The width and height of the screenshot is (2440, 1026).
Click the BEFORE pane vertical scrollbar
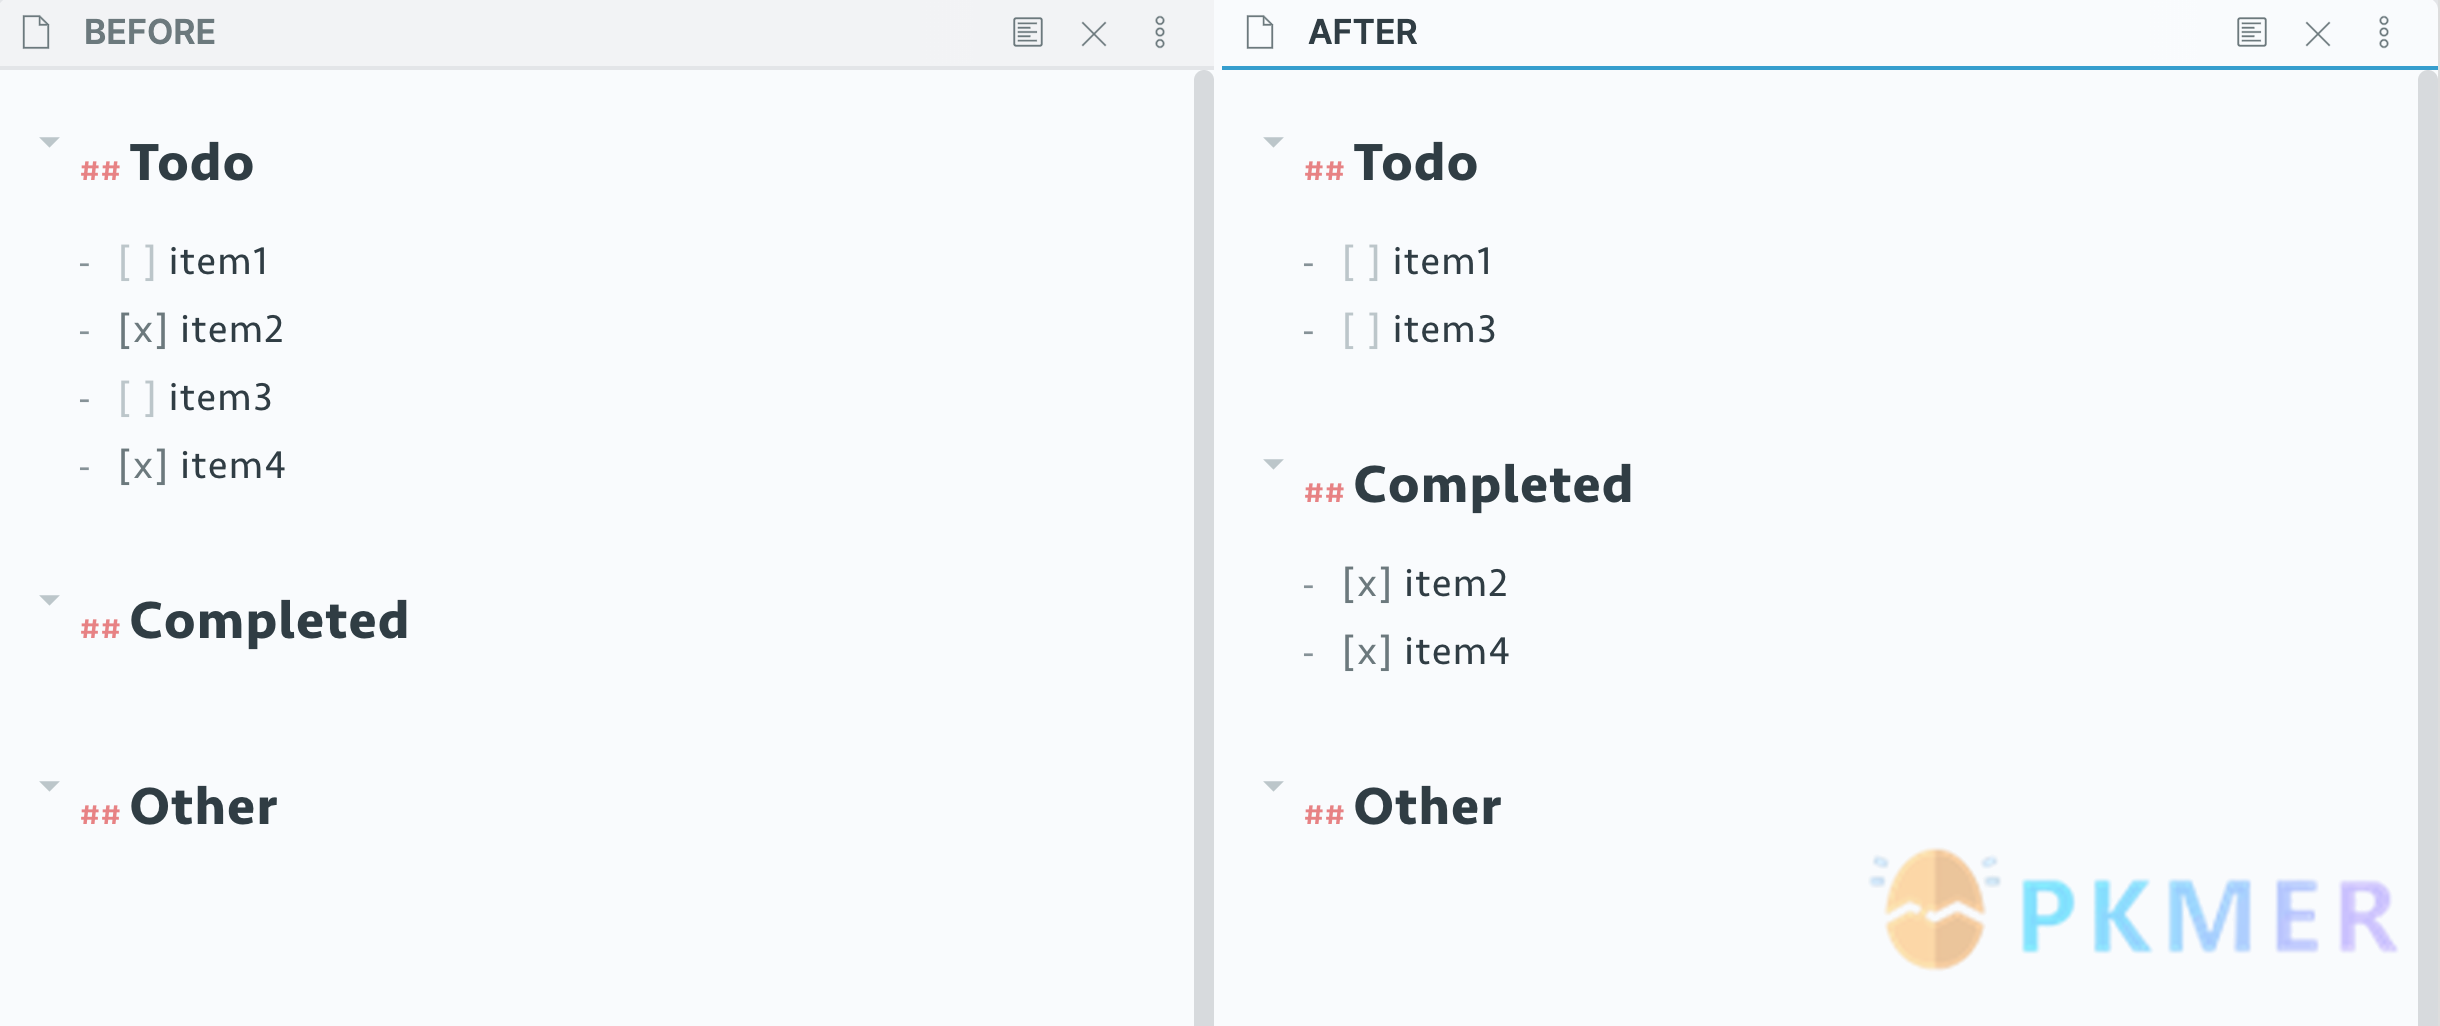click(x=1204, y=548)
